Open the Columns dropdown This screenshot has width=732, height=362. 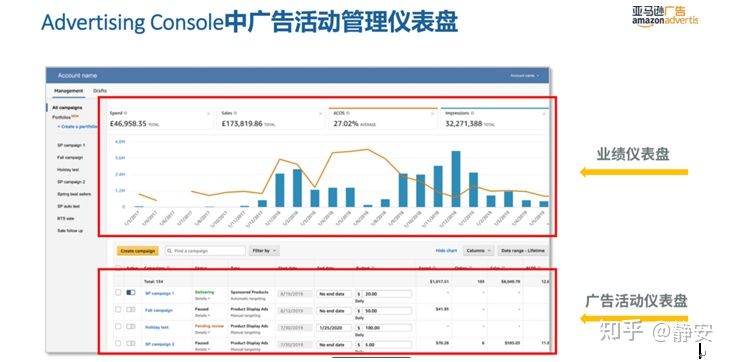point(479,251)
